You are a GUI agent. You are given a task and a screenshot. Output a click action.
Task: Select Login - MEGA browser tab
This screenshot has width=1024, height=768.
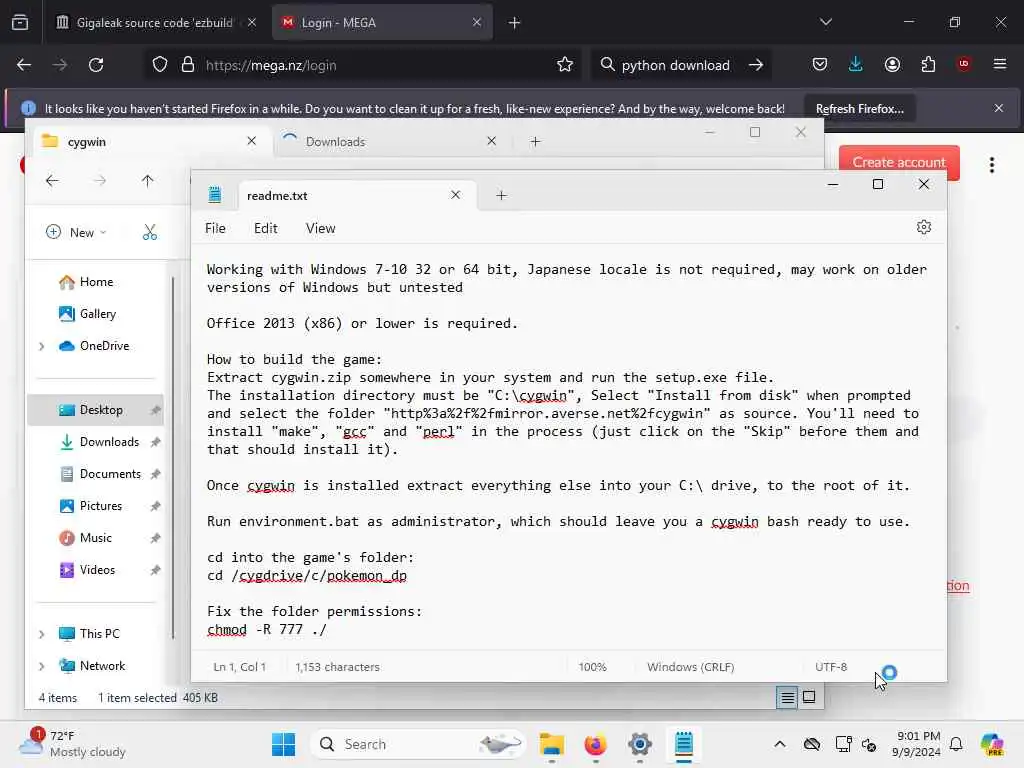pos(382,22)
